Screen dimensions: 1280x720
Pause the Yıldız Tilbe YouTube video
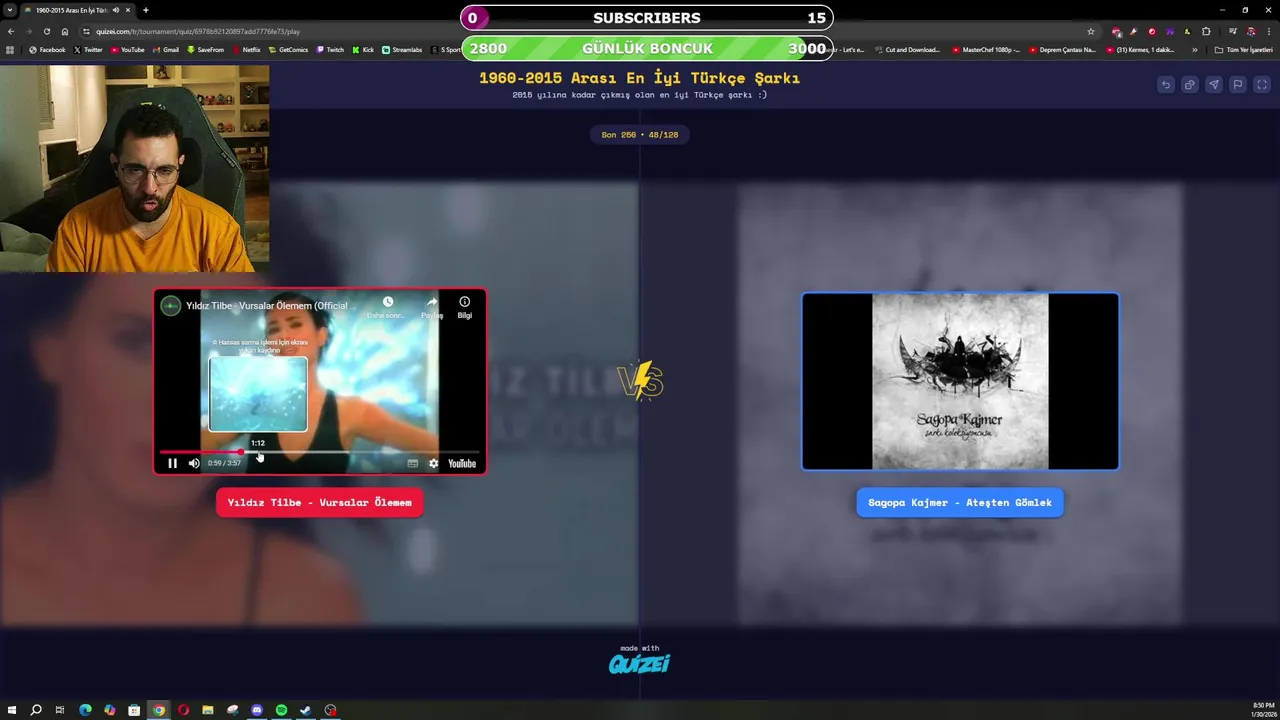[172, 463]
